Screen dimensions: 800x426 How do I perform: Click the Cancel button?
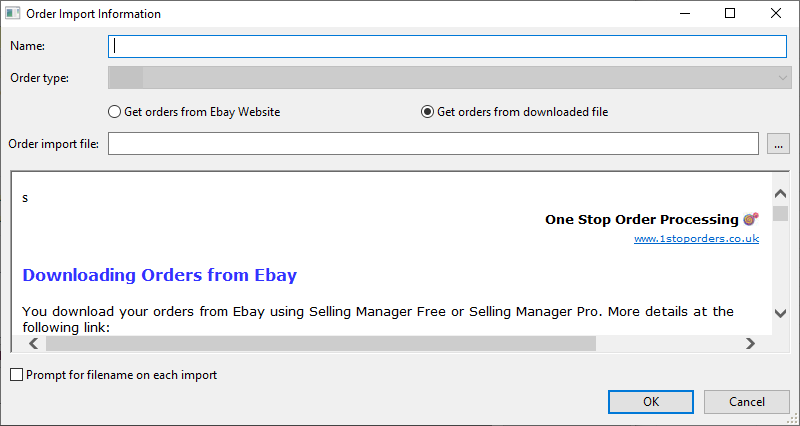(x=746, y=402)
